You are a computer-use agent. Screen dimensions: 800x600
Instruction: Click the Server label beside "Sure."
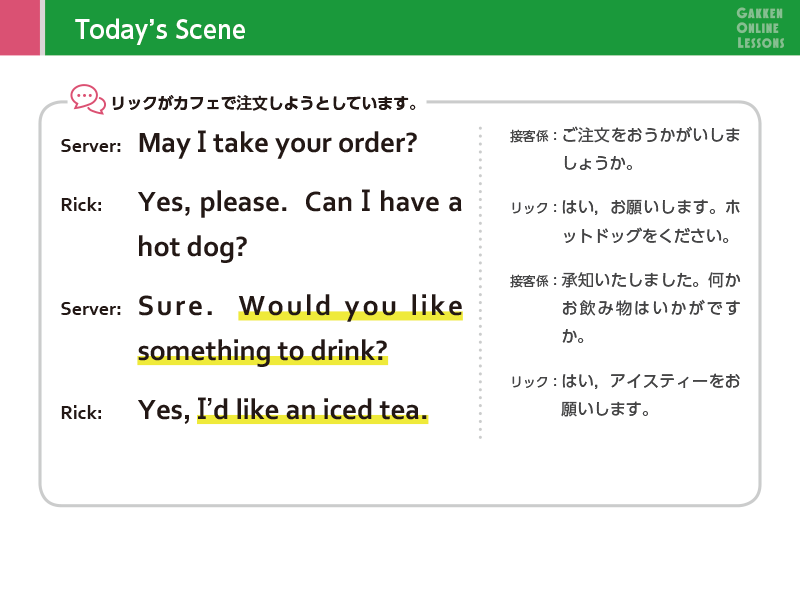click(x=91, y=309)
